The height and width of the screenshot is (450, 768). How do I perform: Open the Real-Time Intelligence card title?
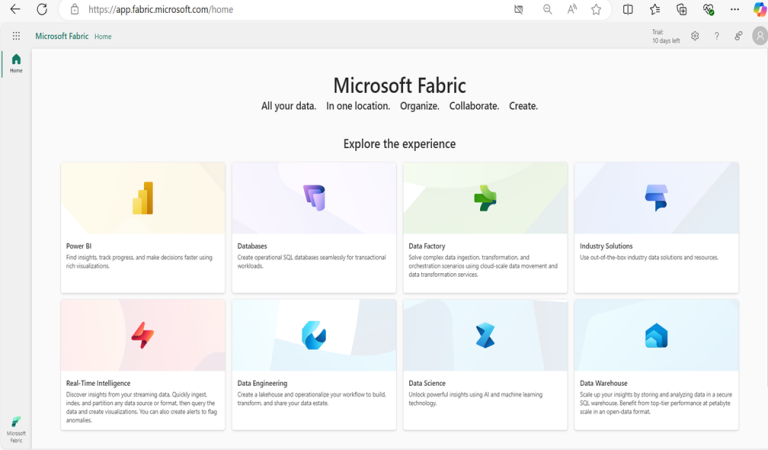(x=98, y=383)
